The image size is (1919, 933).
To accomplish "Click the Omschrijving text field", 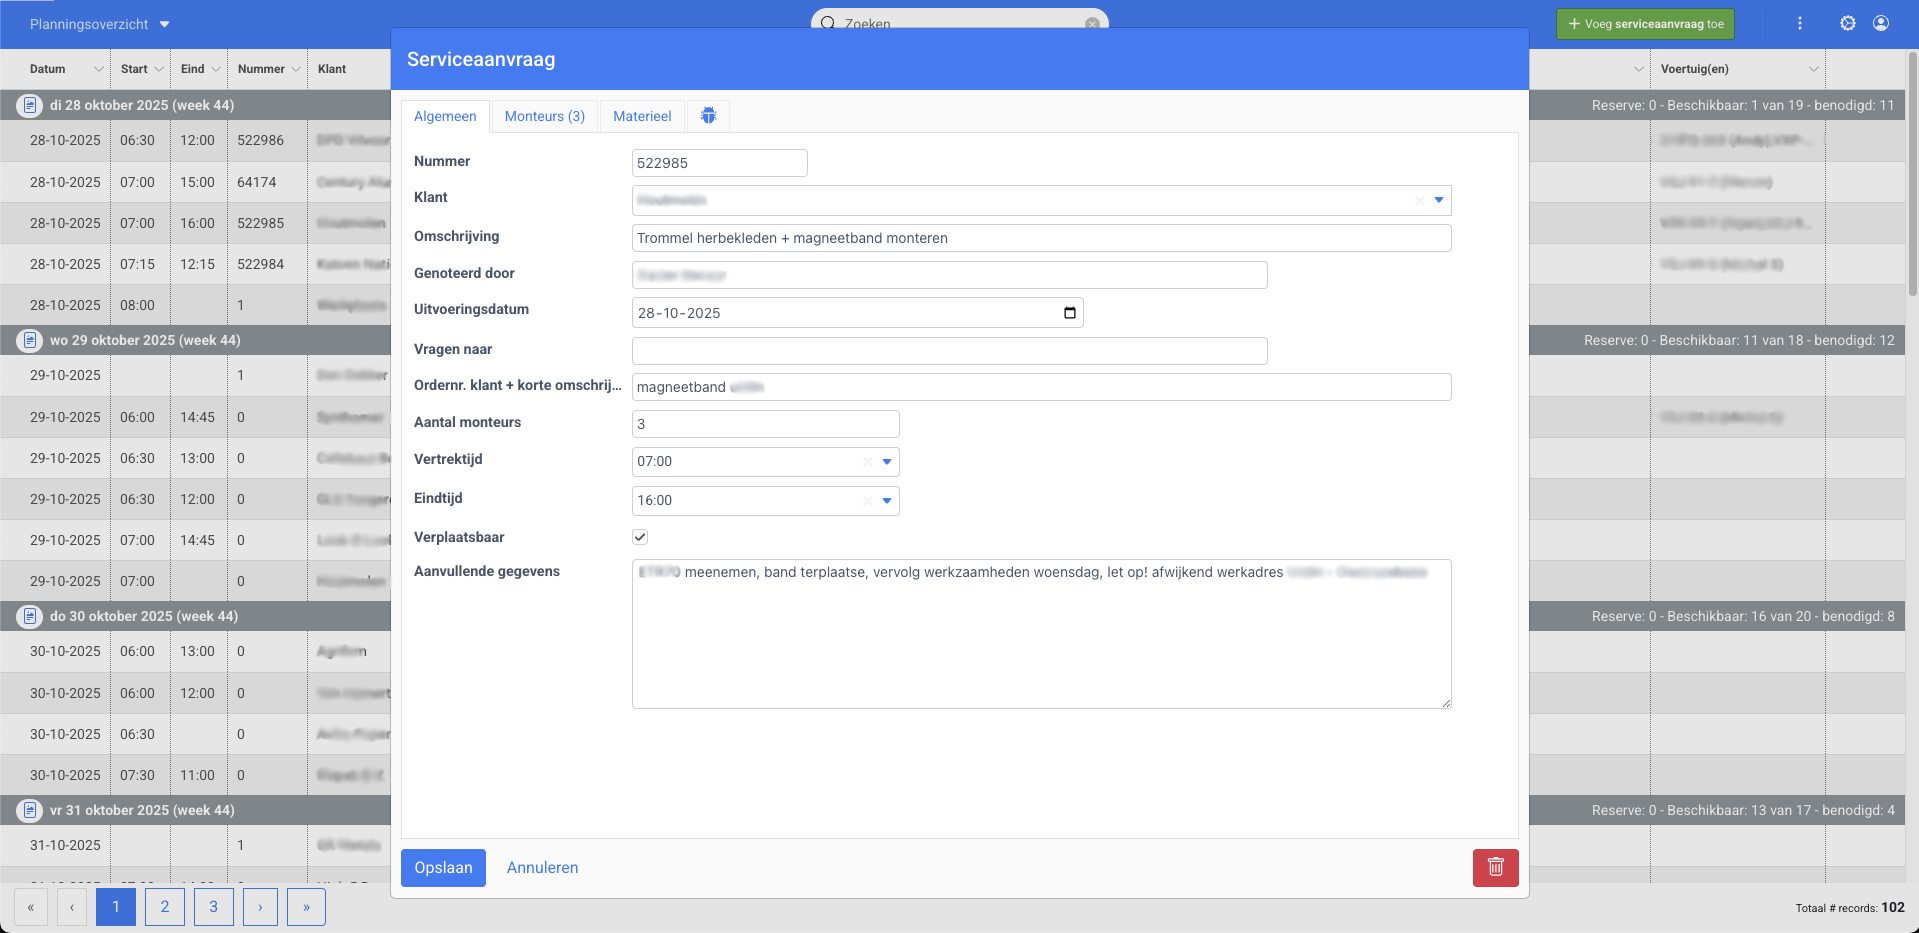I will point(1040,238).
